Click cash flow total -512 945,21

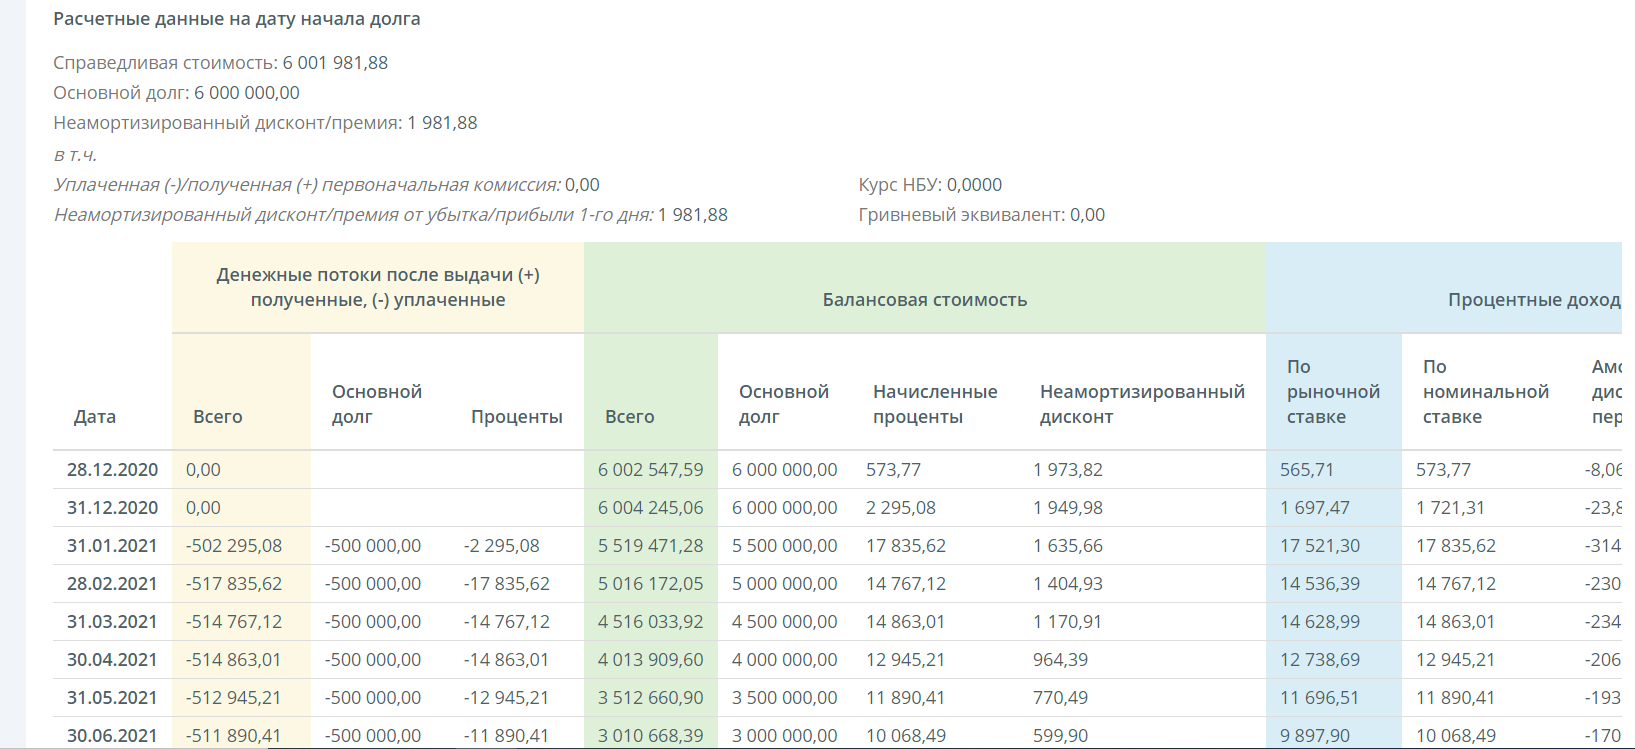234,698
